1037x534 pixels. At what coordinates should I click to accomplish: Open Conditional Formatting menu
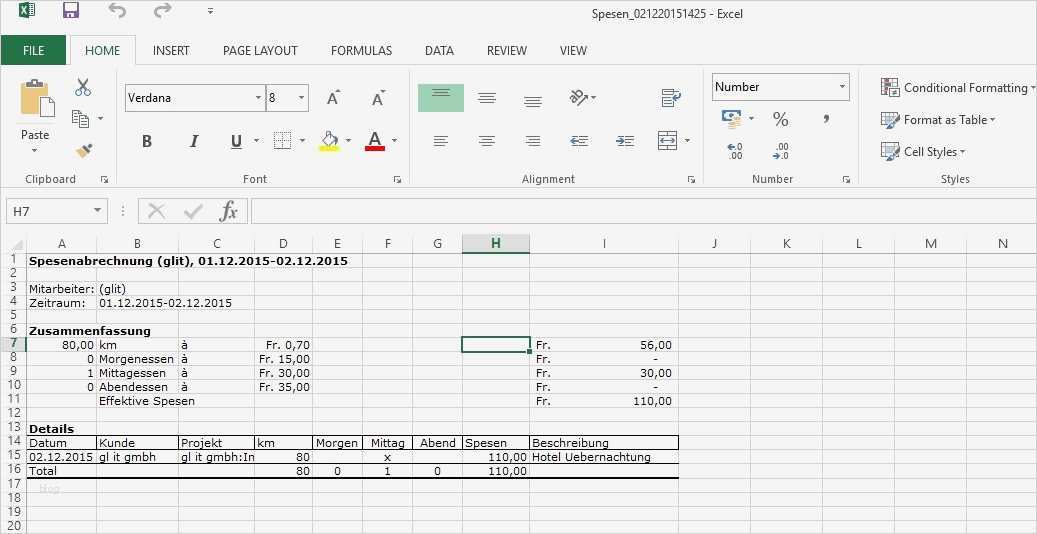[958, 87]
